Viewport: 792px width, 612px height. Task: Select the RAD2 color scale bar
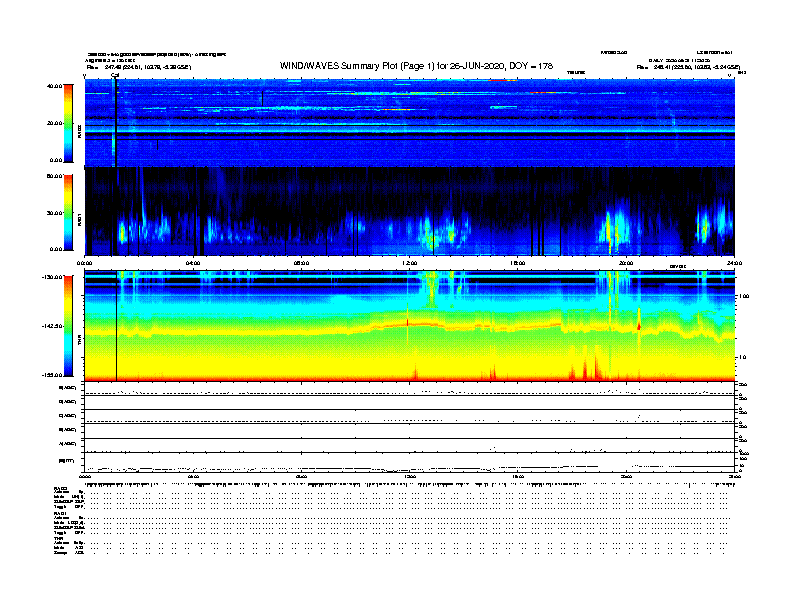(x=68, y=124)
